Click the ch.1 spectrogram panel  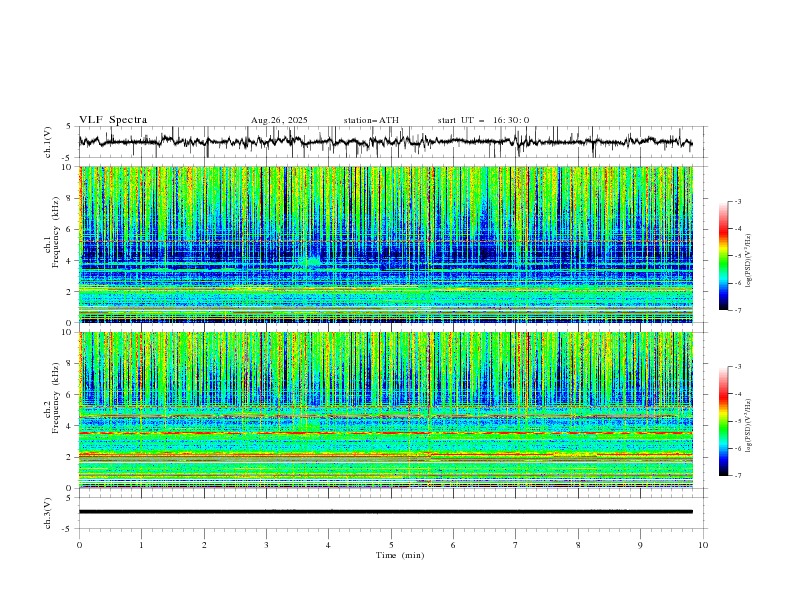[x=386, y=244]
